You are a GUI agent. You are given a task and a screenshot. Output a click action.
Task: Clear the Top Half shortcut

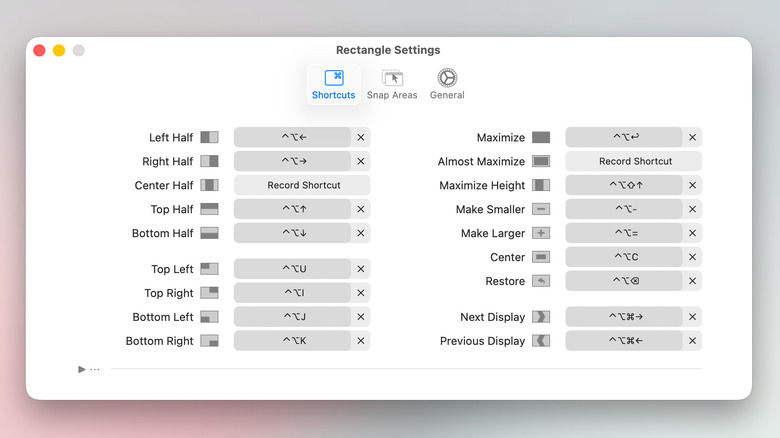pos(361,209)
